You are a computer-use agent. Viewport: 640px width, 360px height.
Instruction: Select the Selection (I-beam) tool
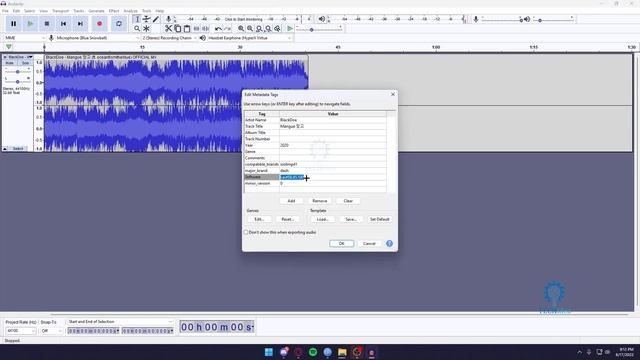coord(137,19)
